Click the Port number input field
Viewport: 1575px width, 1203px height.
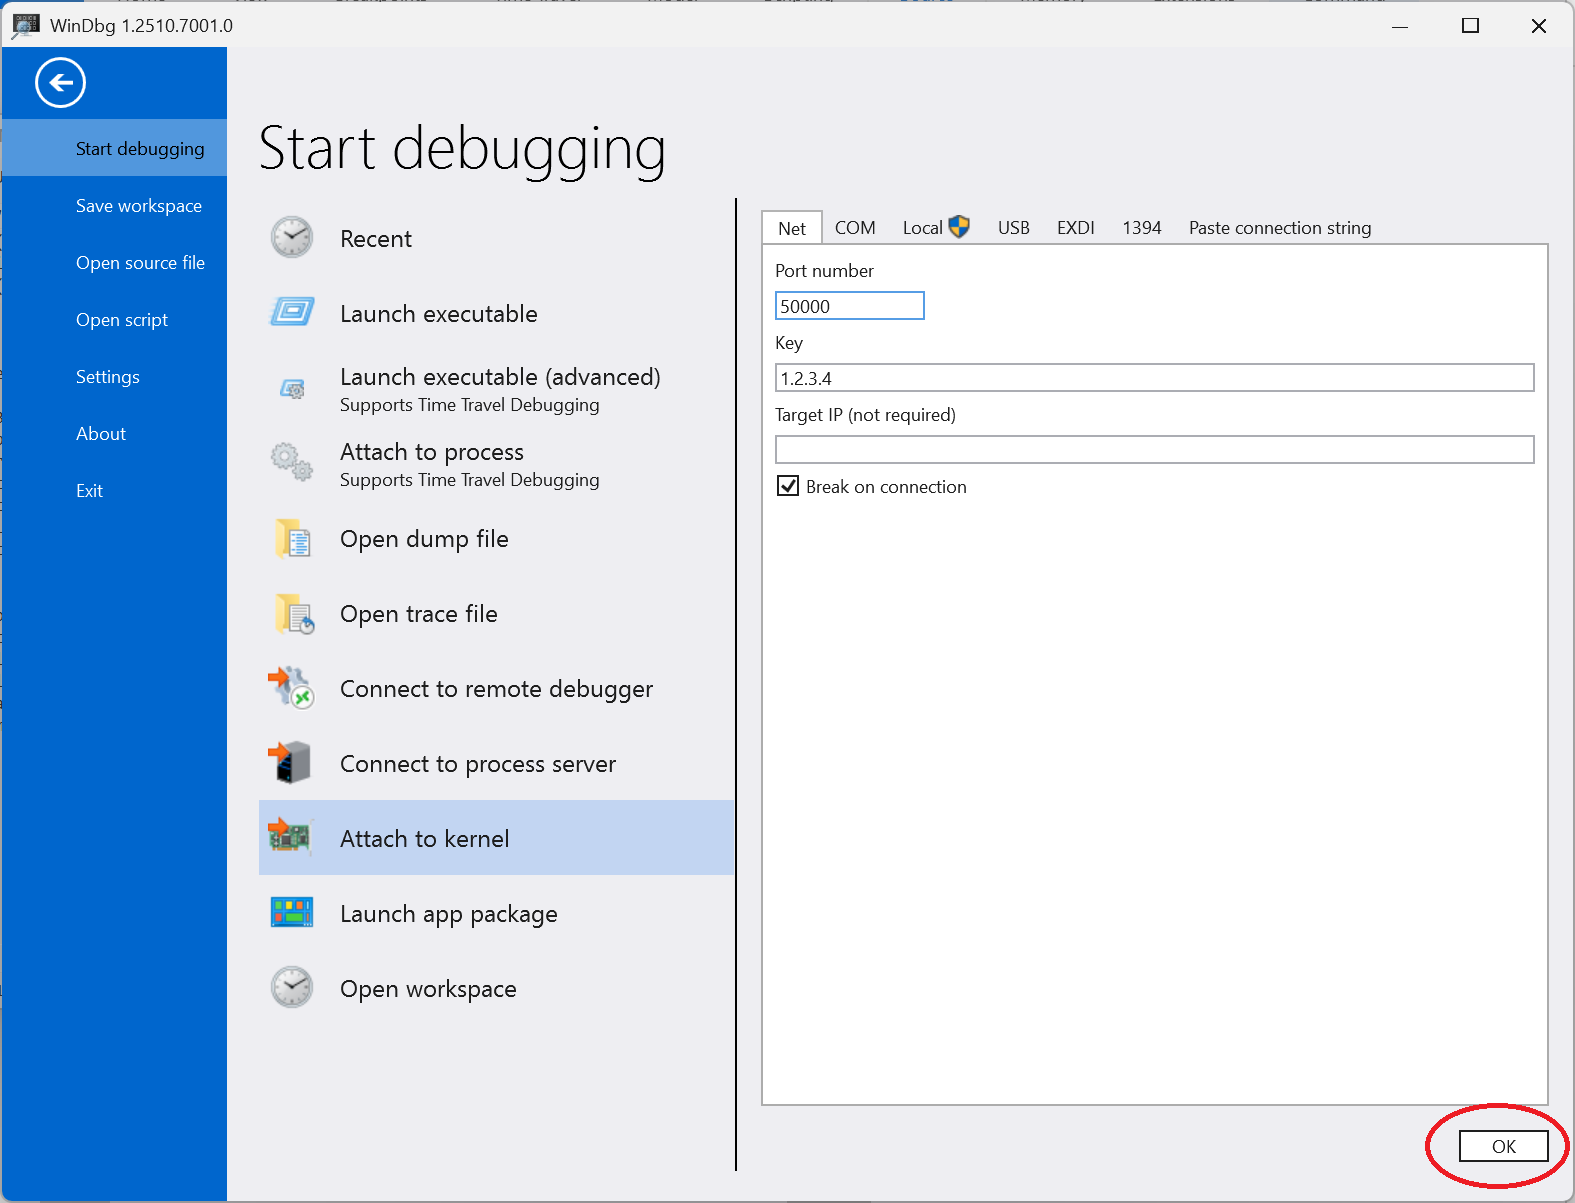pyautogui.click(x=849, y=306)
